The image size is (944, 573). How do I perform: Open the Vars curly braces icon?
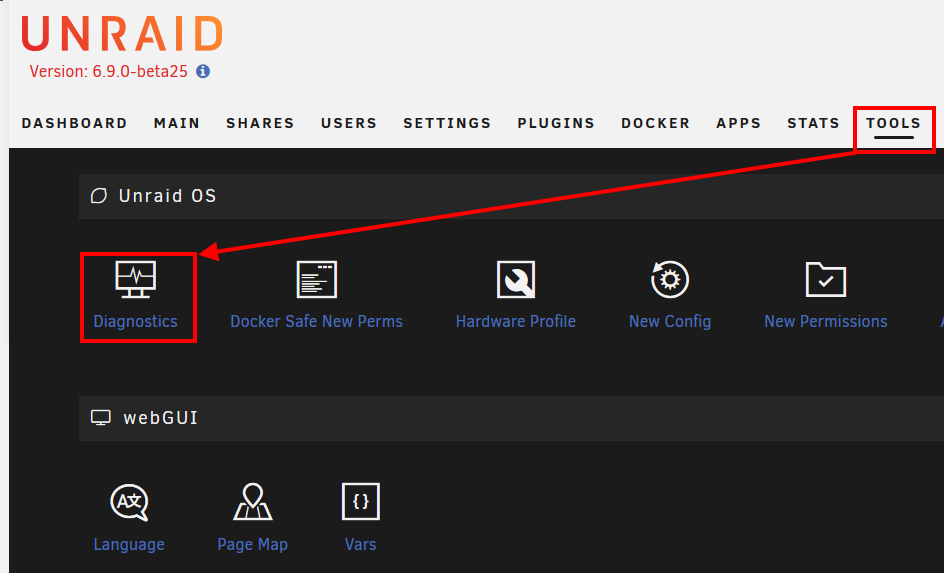tap(361, 501)
